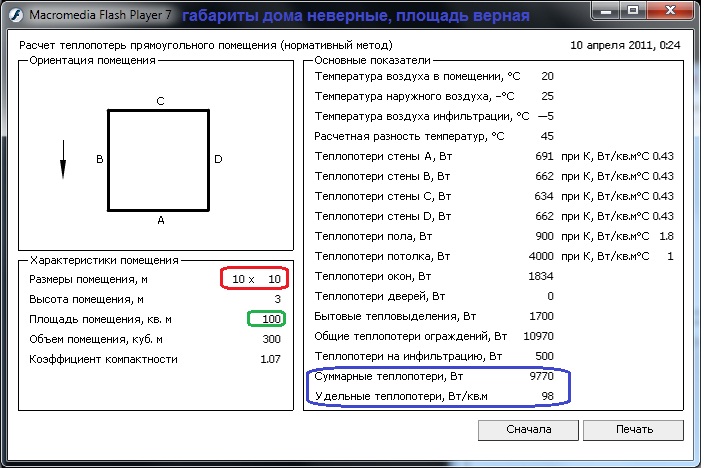
Task: Click the wall A K coefficient 0.43
Action: 664,156
